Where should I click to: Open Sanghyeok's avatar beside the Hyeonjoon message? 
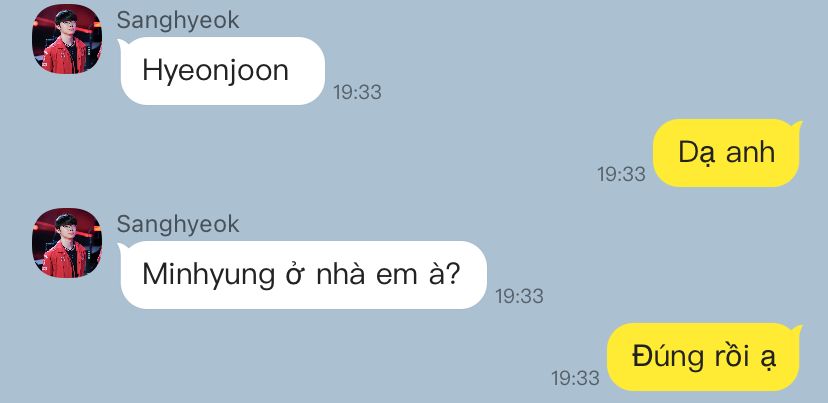(67, 39)
